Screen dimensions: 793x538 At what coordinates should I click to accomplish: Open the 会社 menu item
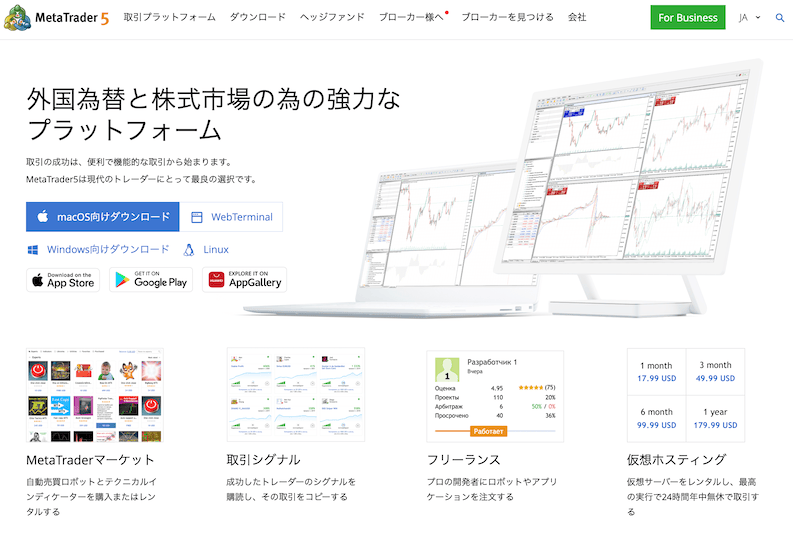577,17
